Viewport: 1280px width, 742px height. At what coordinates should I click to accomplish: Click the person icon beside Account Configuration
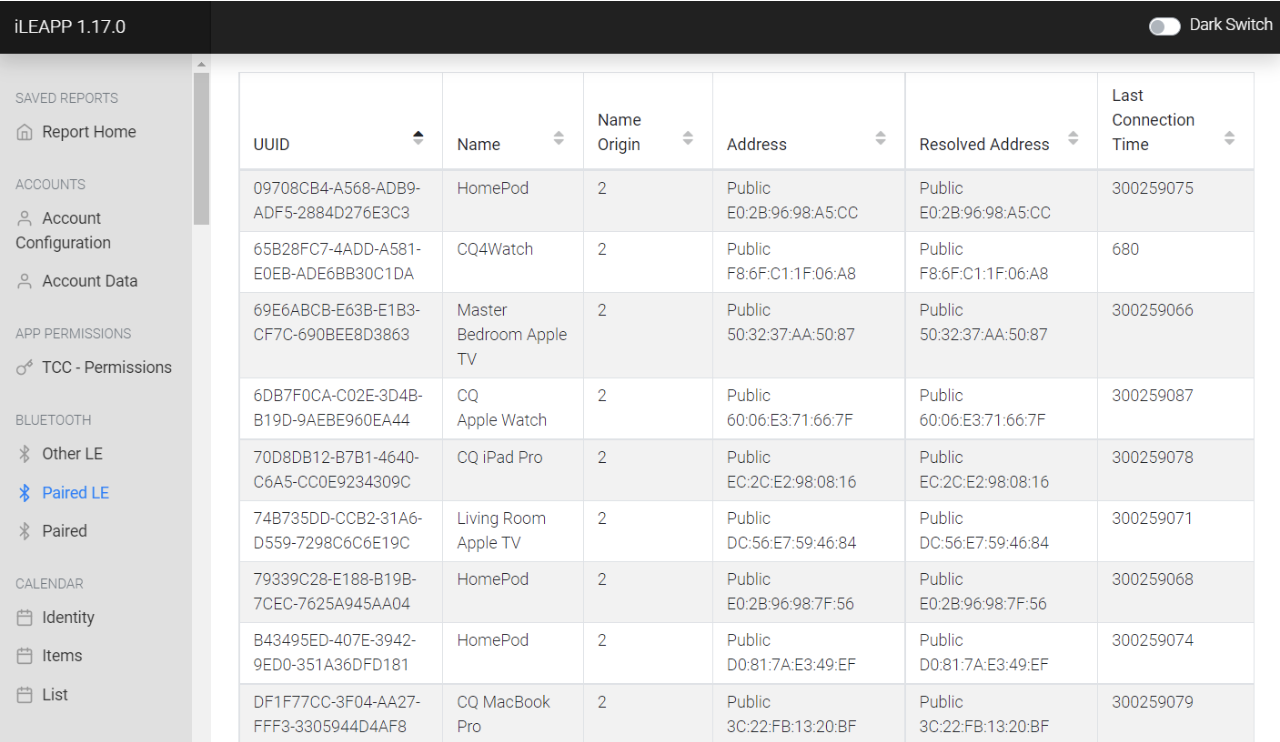point(25,218)
